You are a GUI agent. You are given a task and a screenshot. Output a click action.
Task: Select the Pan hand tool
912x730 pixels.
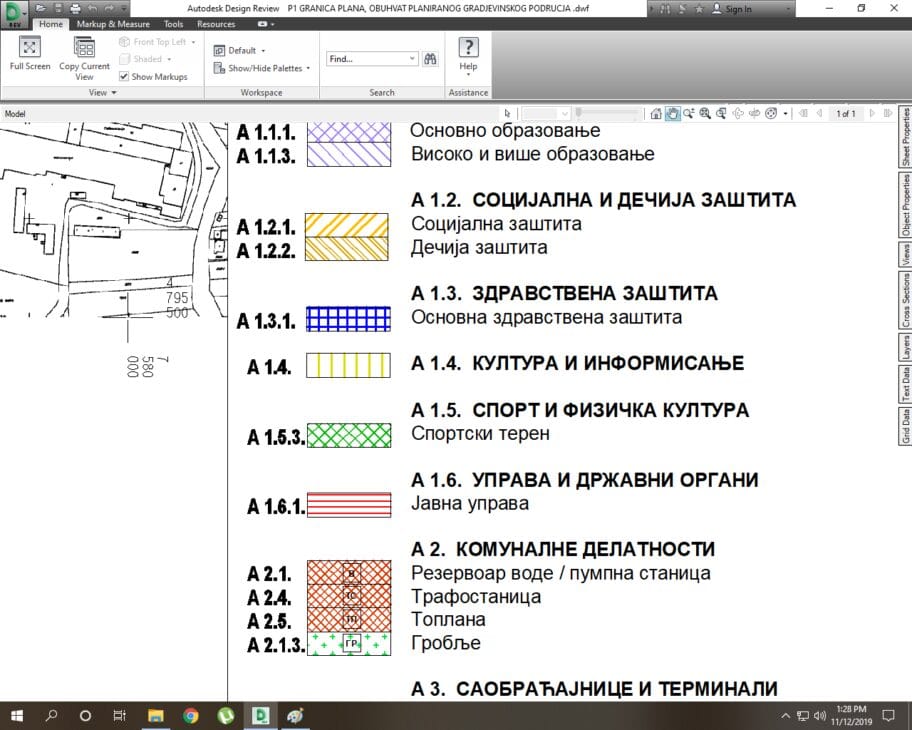(x=673, y=114)
